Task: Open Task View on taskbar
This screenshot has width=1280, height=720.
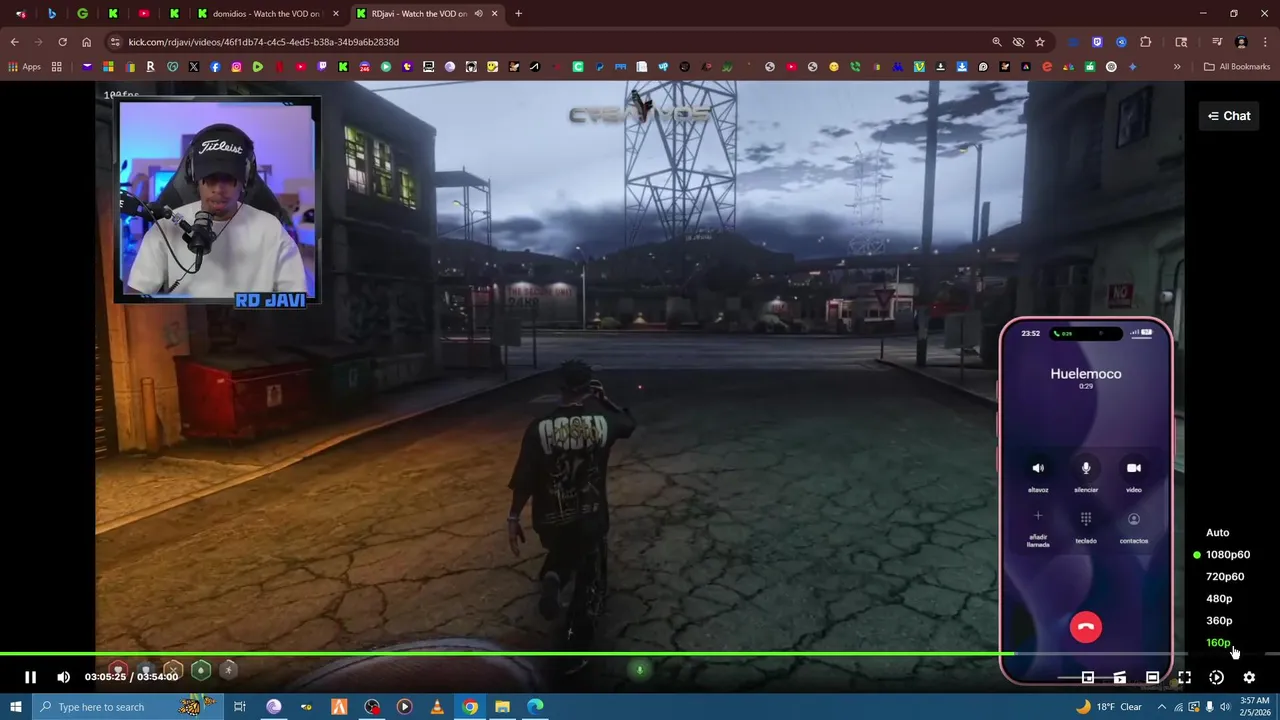Action: [x=240, y=707]
